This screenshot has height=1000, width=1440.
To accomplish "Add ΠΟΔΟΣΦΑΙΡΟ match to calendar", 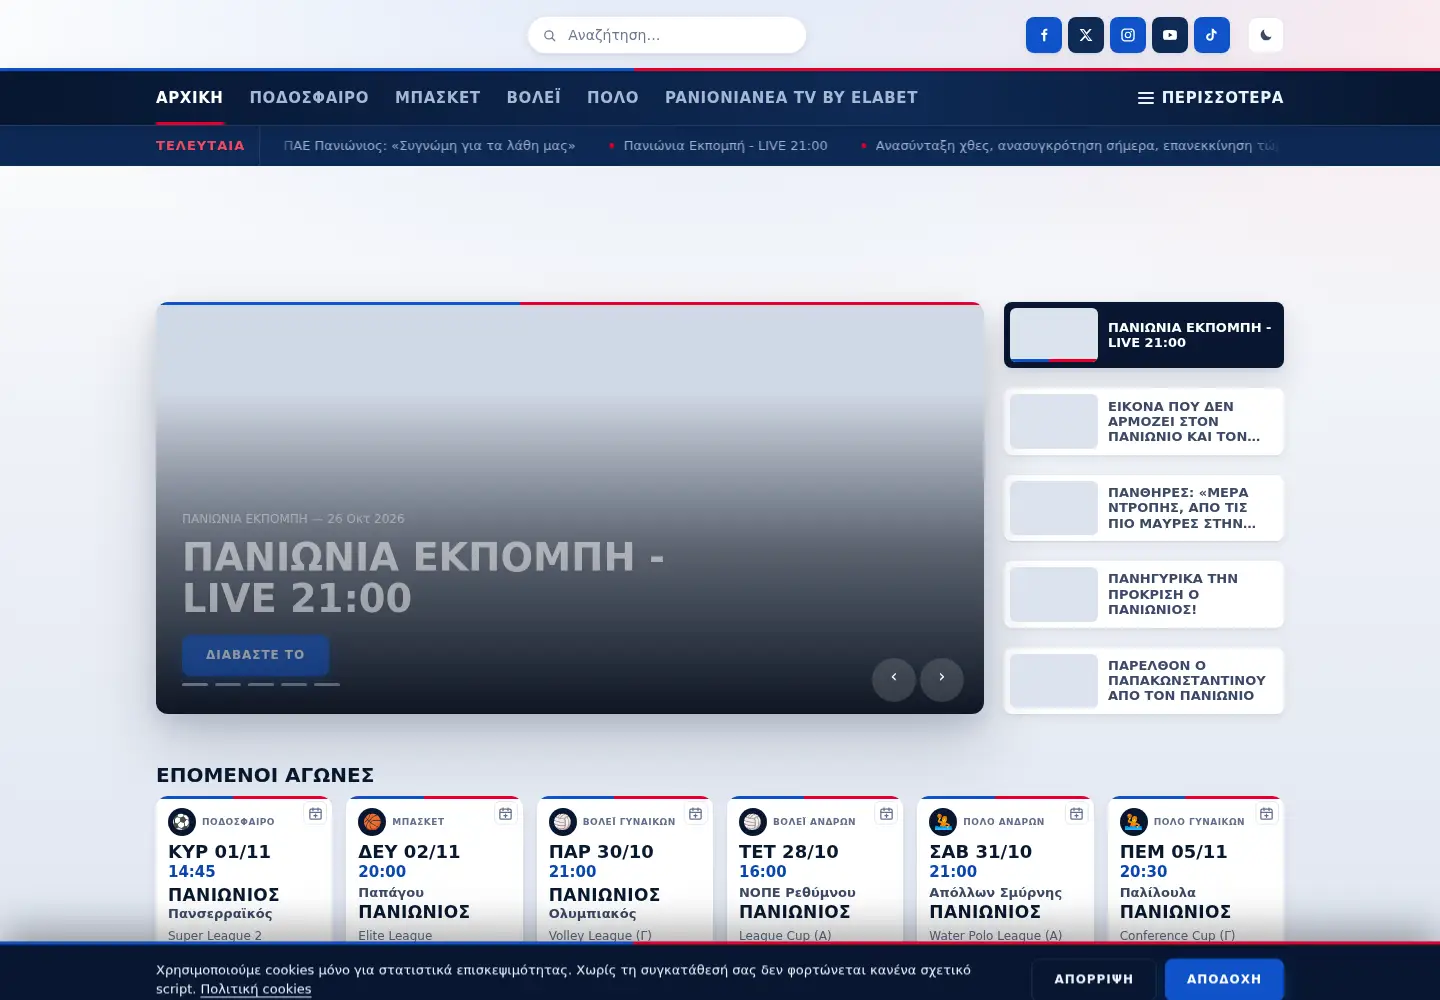I will pos(316,814).
